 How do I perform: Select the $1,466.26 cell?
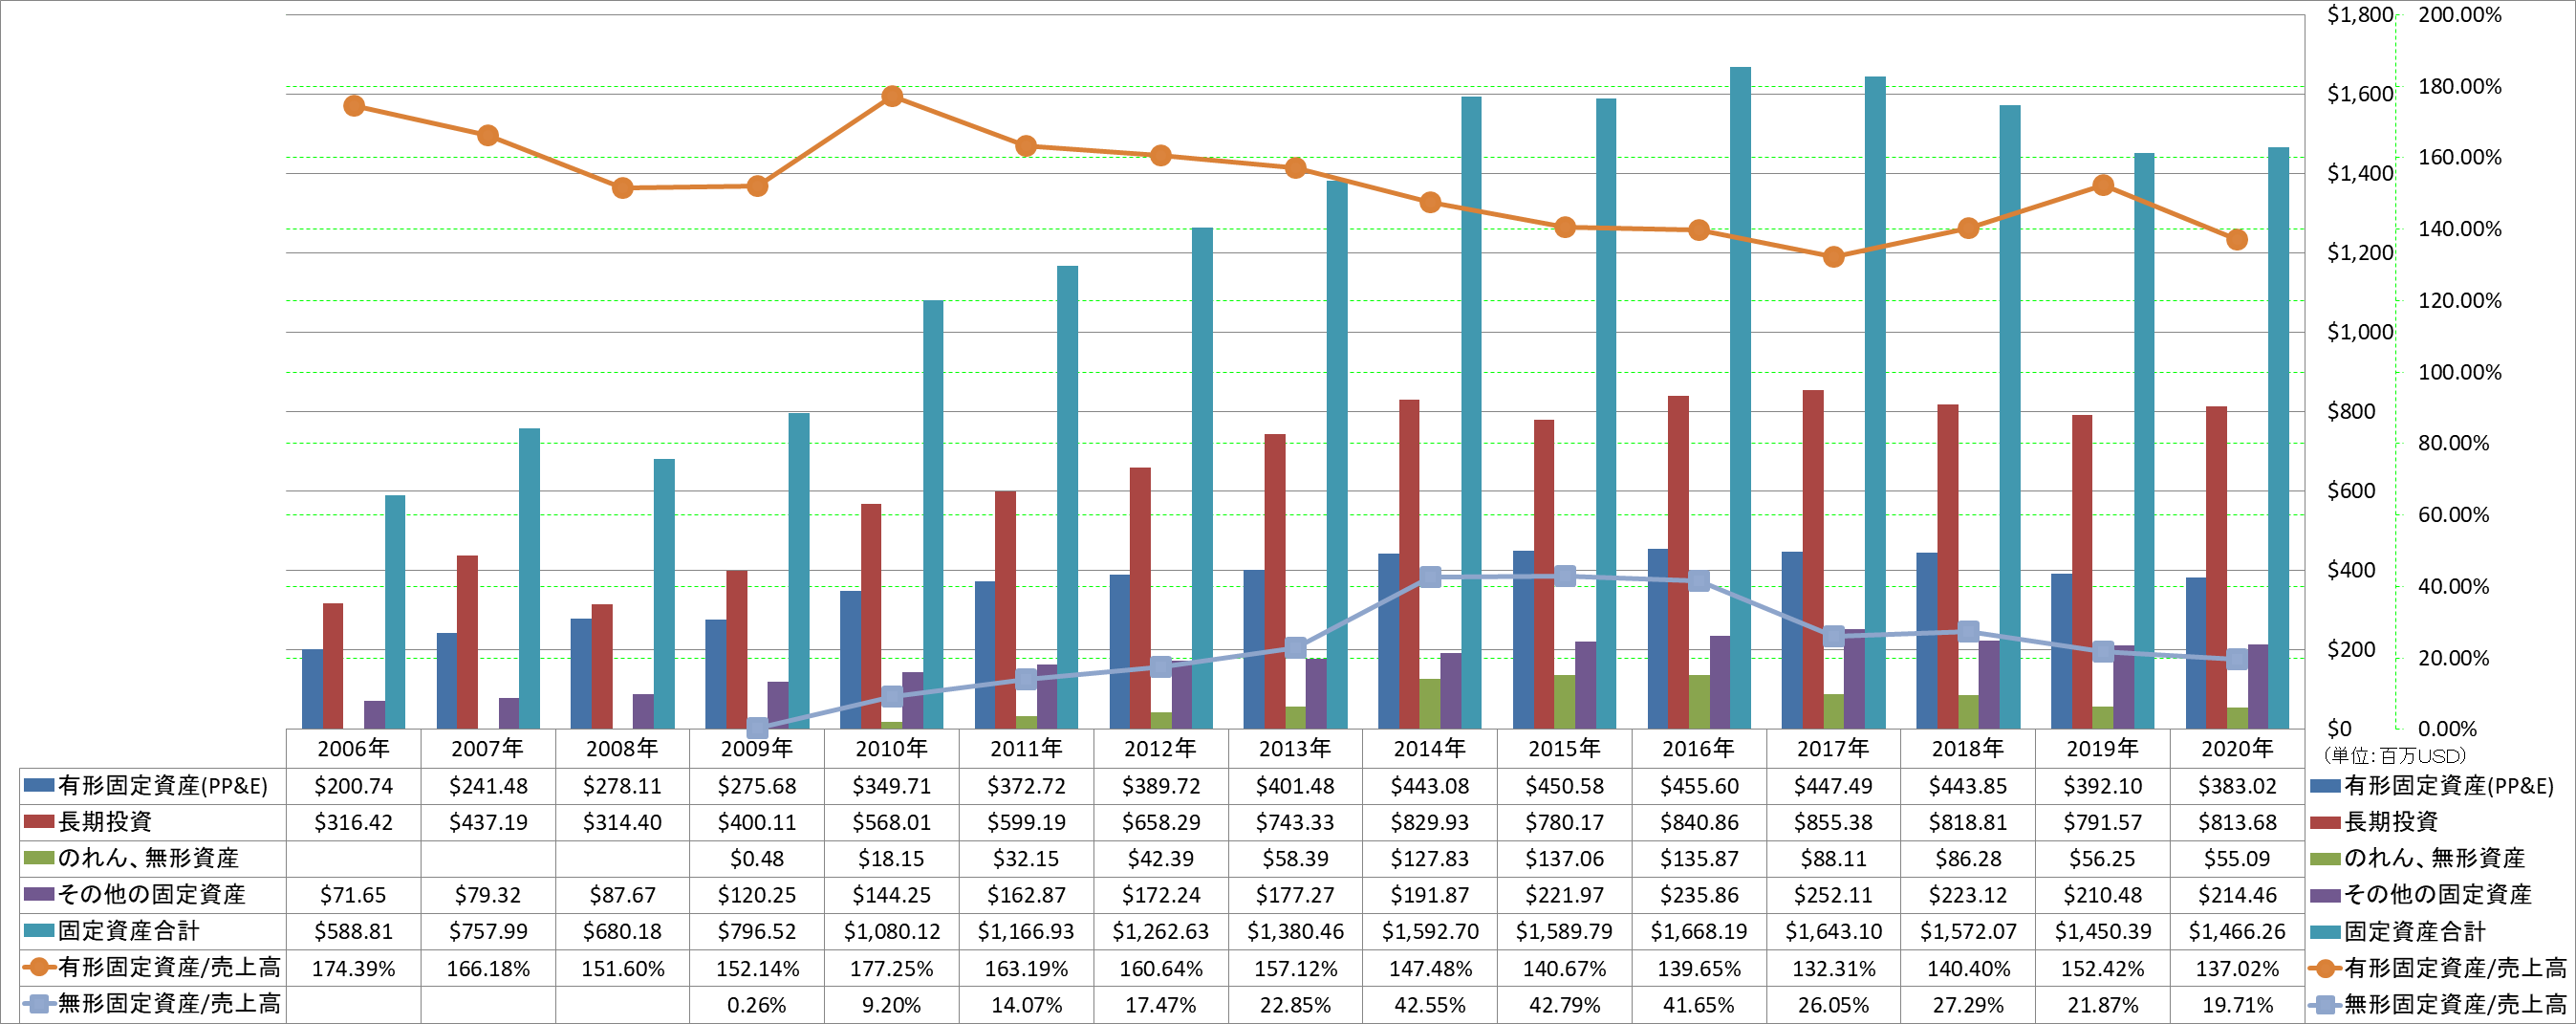tap(2237, 931)
